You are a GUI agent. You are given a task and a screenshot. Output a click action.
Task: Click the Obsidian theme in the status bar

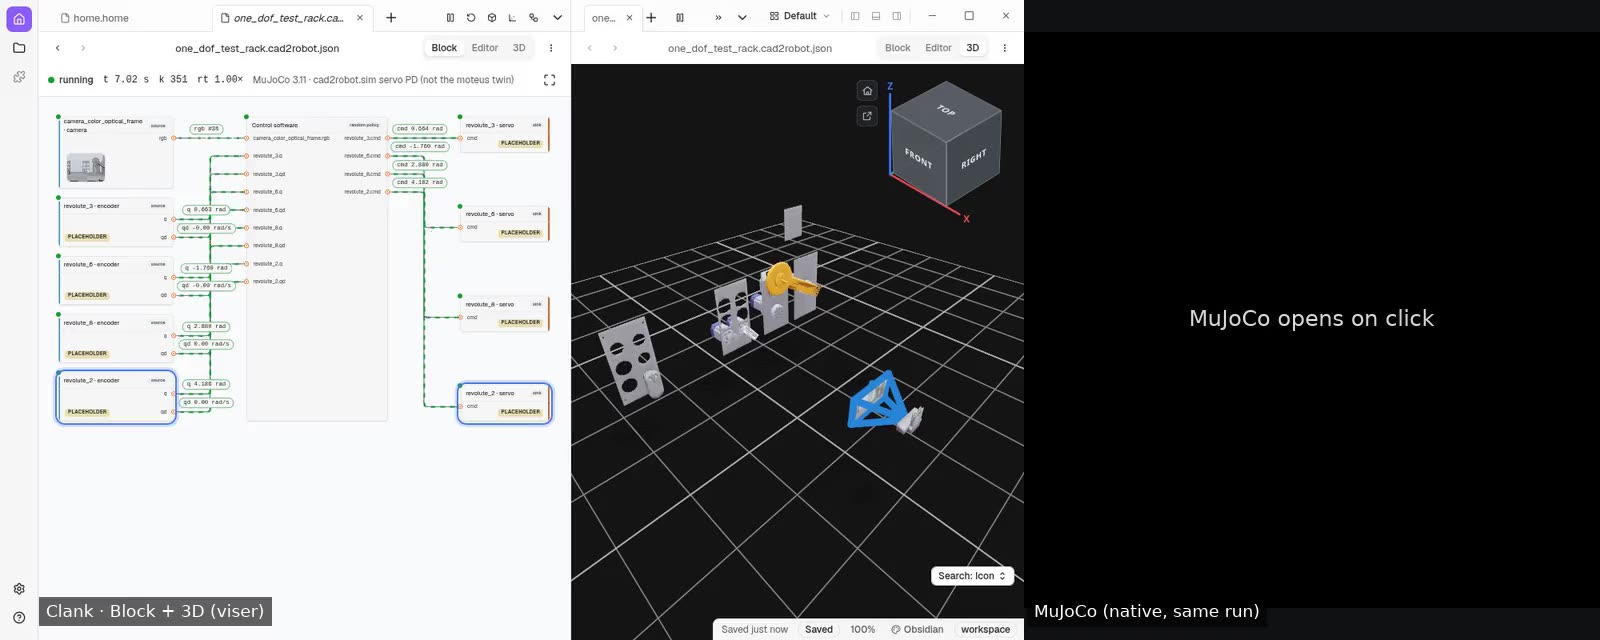click(917, 630)
